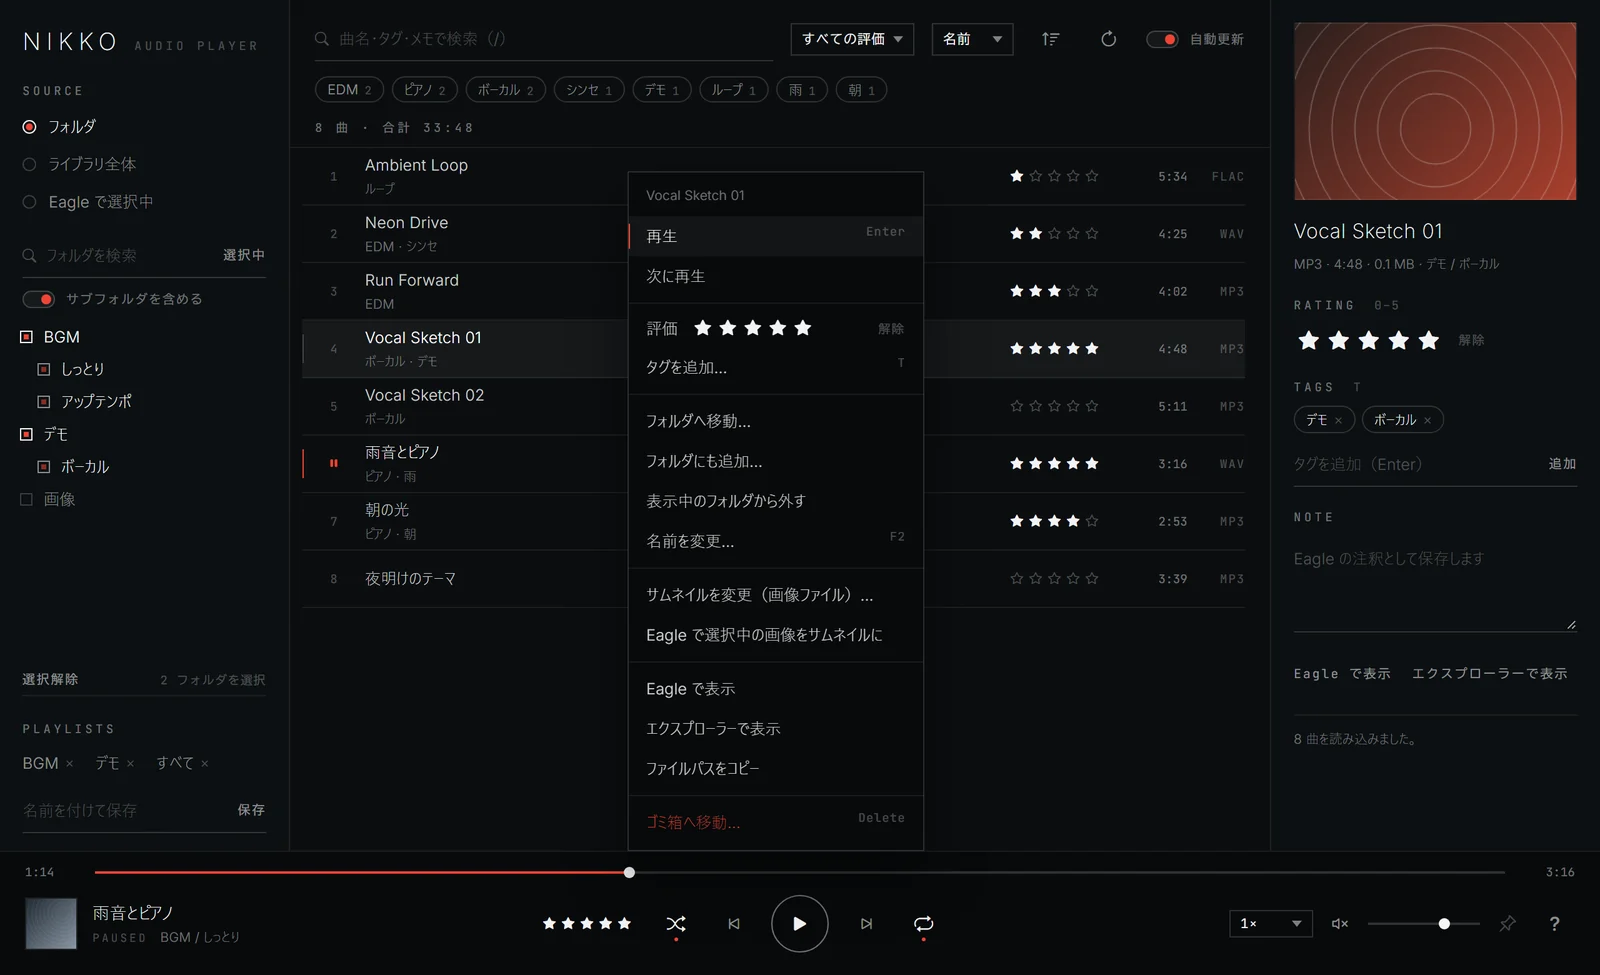The height and width of the screenshot is (975, 1600).
Task: Uncheck the アップテンポ subfolder checkbox
Action: click(44, 401)
